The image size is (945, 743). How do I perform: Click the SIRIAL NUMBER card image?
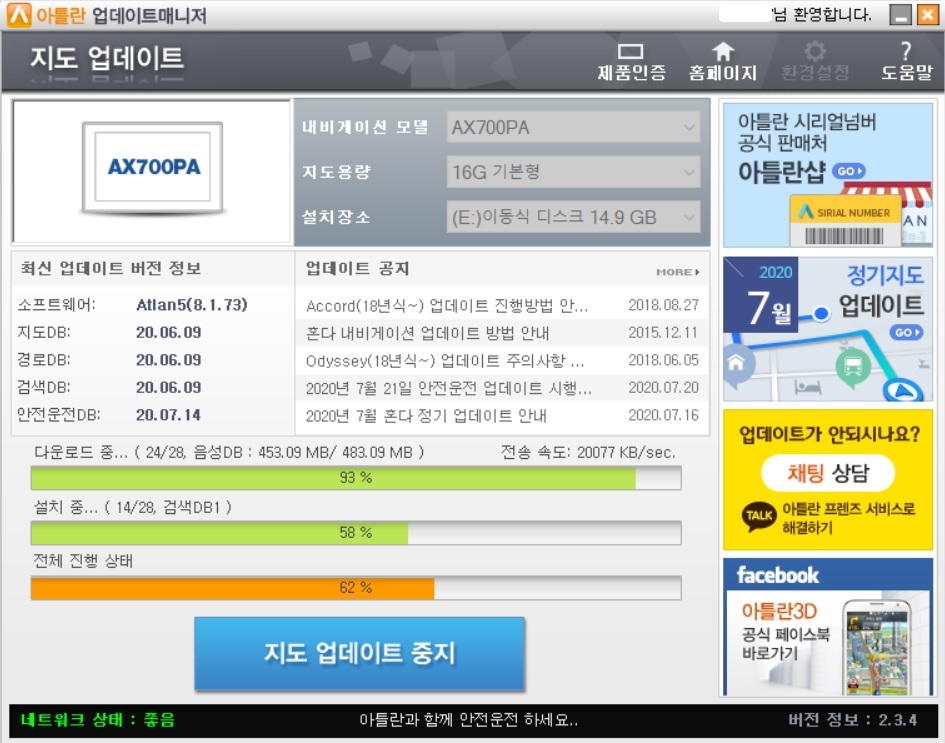click(x=846, y=221)
